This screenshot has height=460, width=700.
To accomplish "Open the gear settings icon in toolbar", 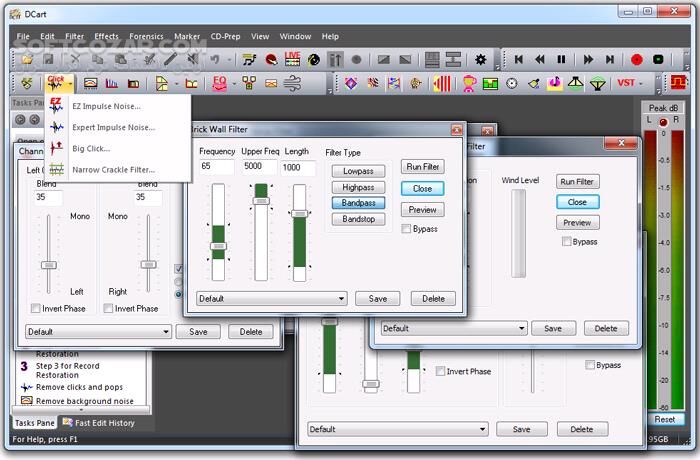I will [x=481, y=60].
